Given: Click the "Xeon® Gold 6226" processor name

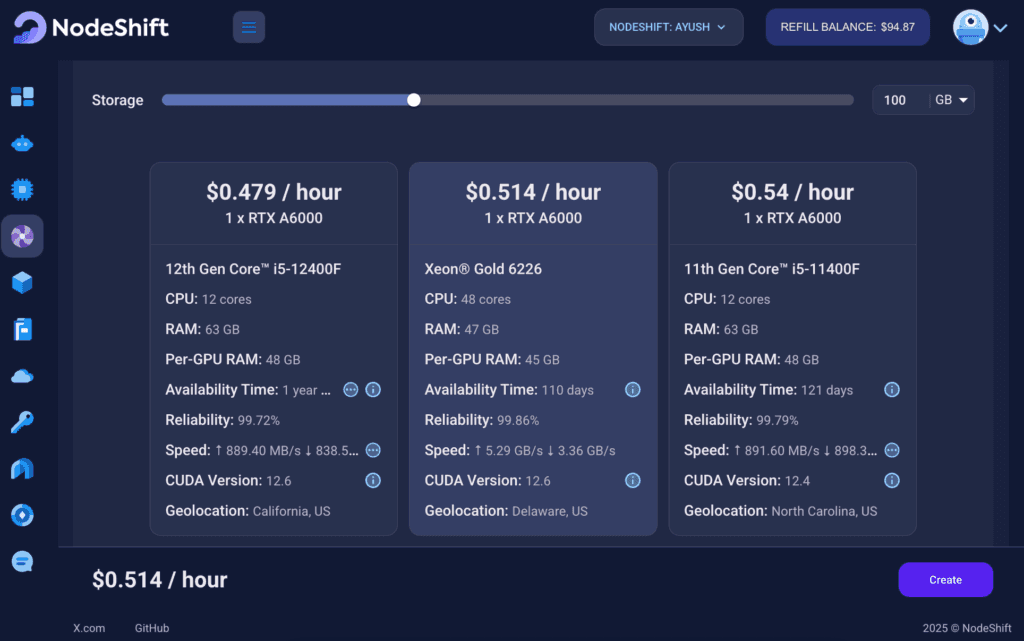Looking at the screenshot, I should point(483,269).
